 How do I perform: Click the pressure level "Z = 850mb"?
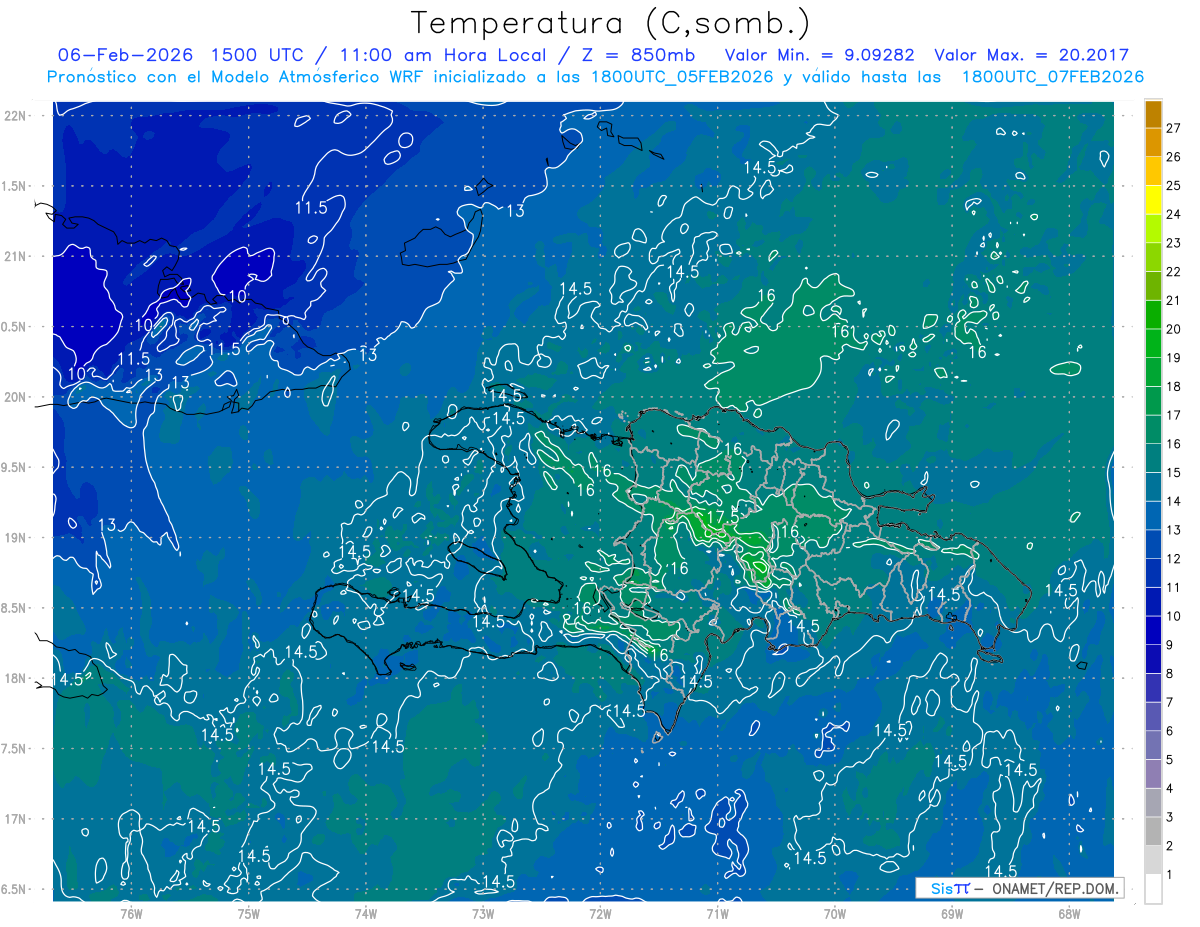pyautogui.click(x=638, y=55)
